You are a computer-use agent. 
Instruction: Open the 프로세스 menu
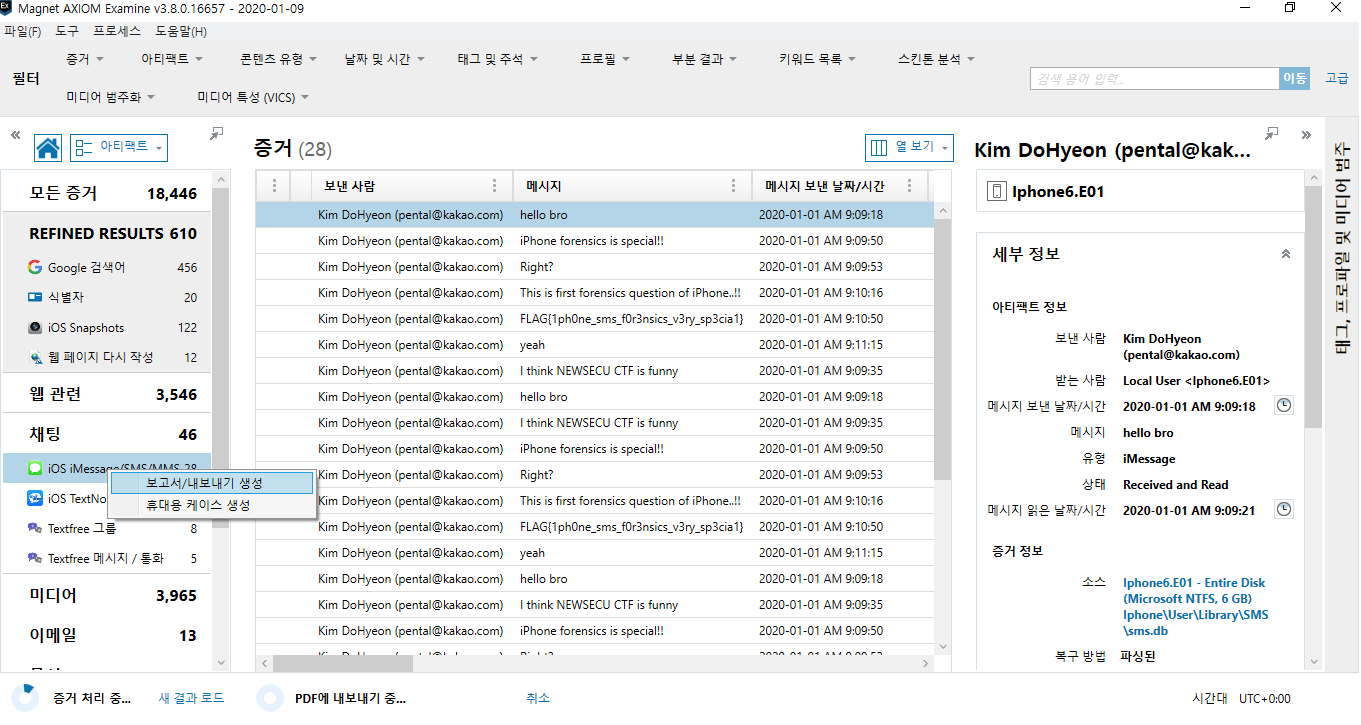pos(117,31)
